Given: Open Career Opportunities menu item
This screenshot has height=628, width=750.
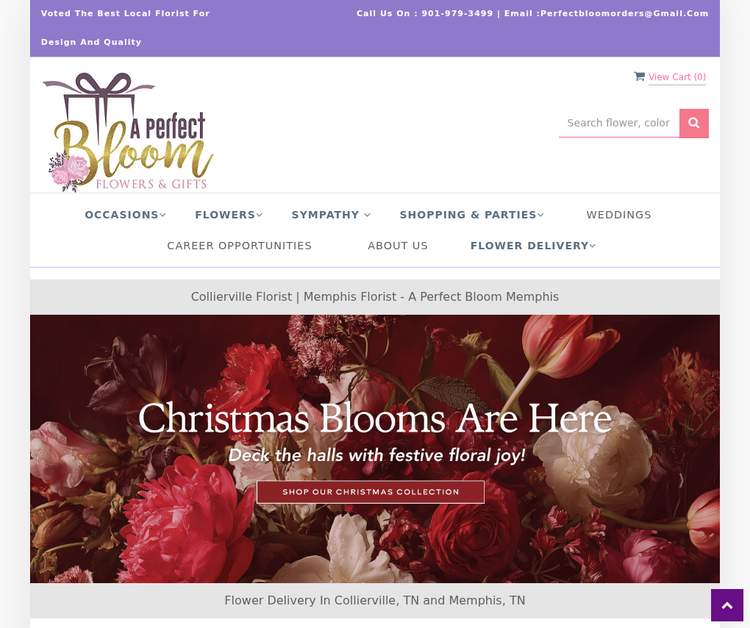Looking at the screenshot, I should (x=239, y=246).
